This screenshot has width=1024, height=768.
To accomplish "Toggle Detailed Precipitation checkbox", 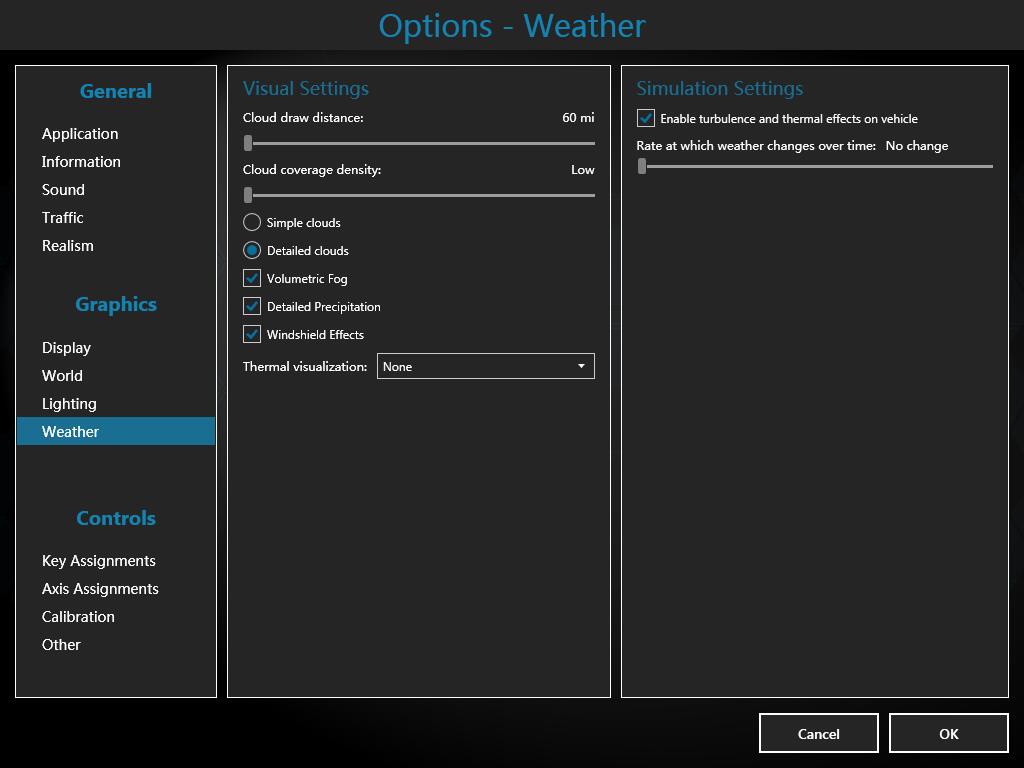I will tap(252, 307).
